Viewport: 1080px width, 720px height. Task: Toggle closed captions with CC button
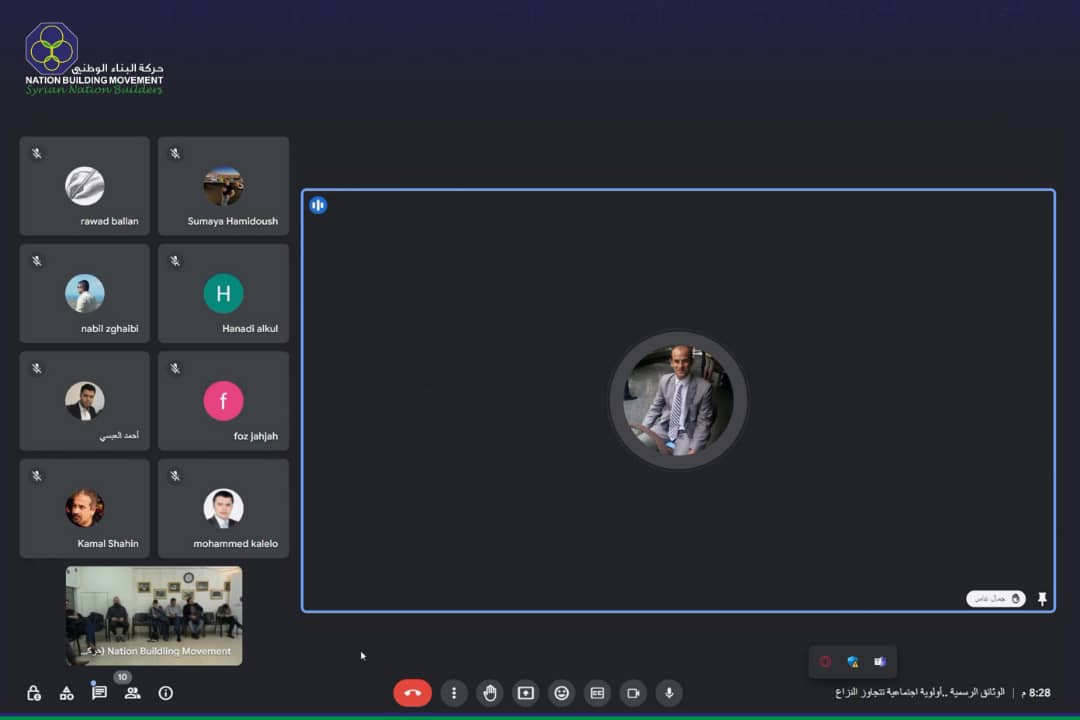(x=597, y=693)
